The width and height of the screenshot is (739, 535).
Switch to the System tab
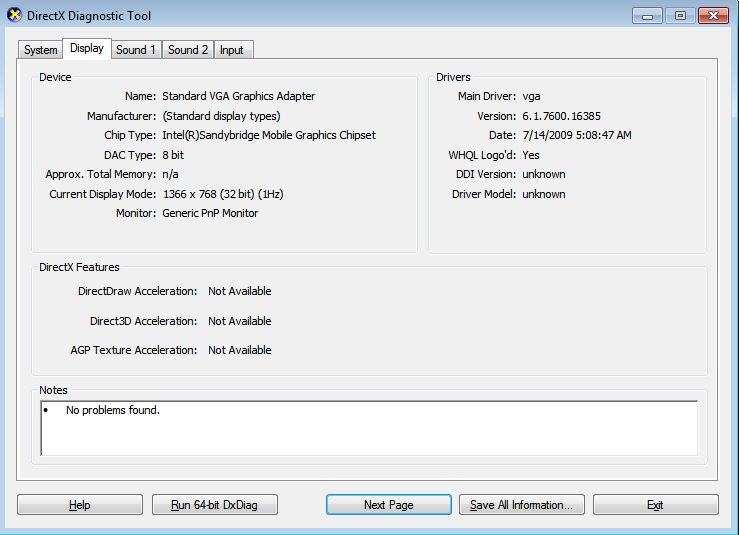coord(41,50)
